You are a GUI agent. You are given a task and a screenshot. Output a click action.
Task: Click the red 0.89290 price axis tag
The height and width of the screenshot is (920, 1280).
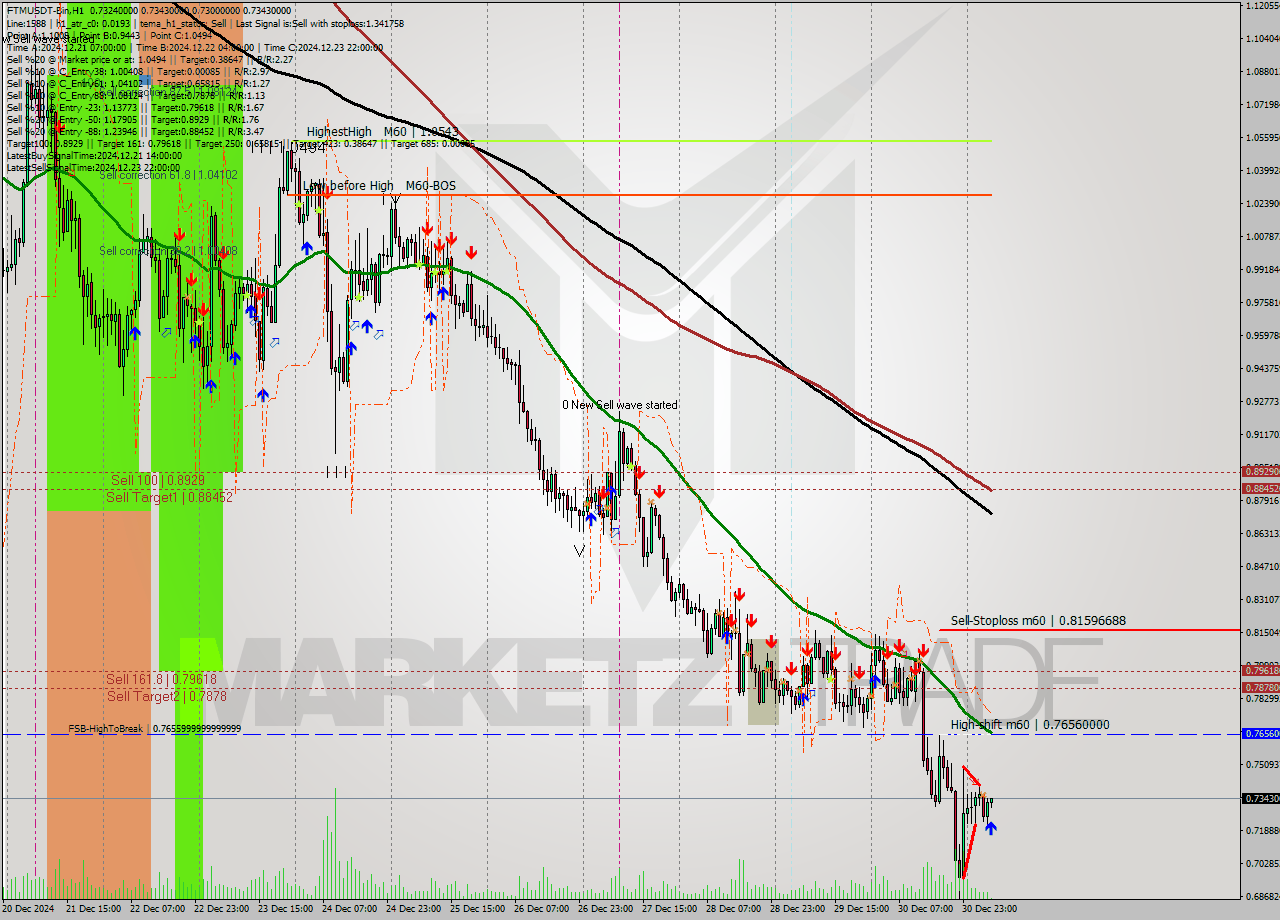[1260, 471]
